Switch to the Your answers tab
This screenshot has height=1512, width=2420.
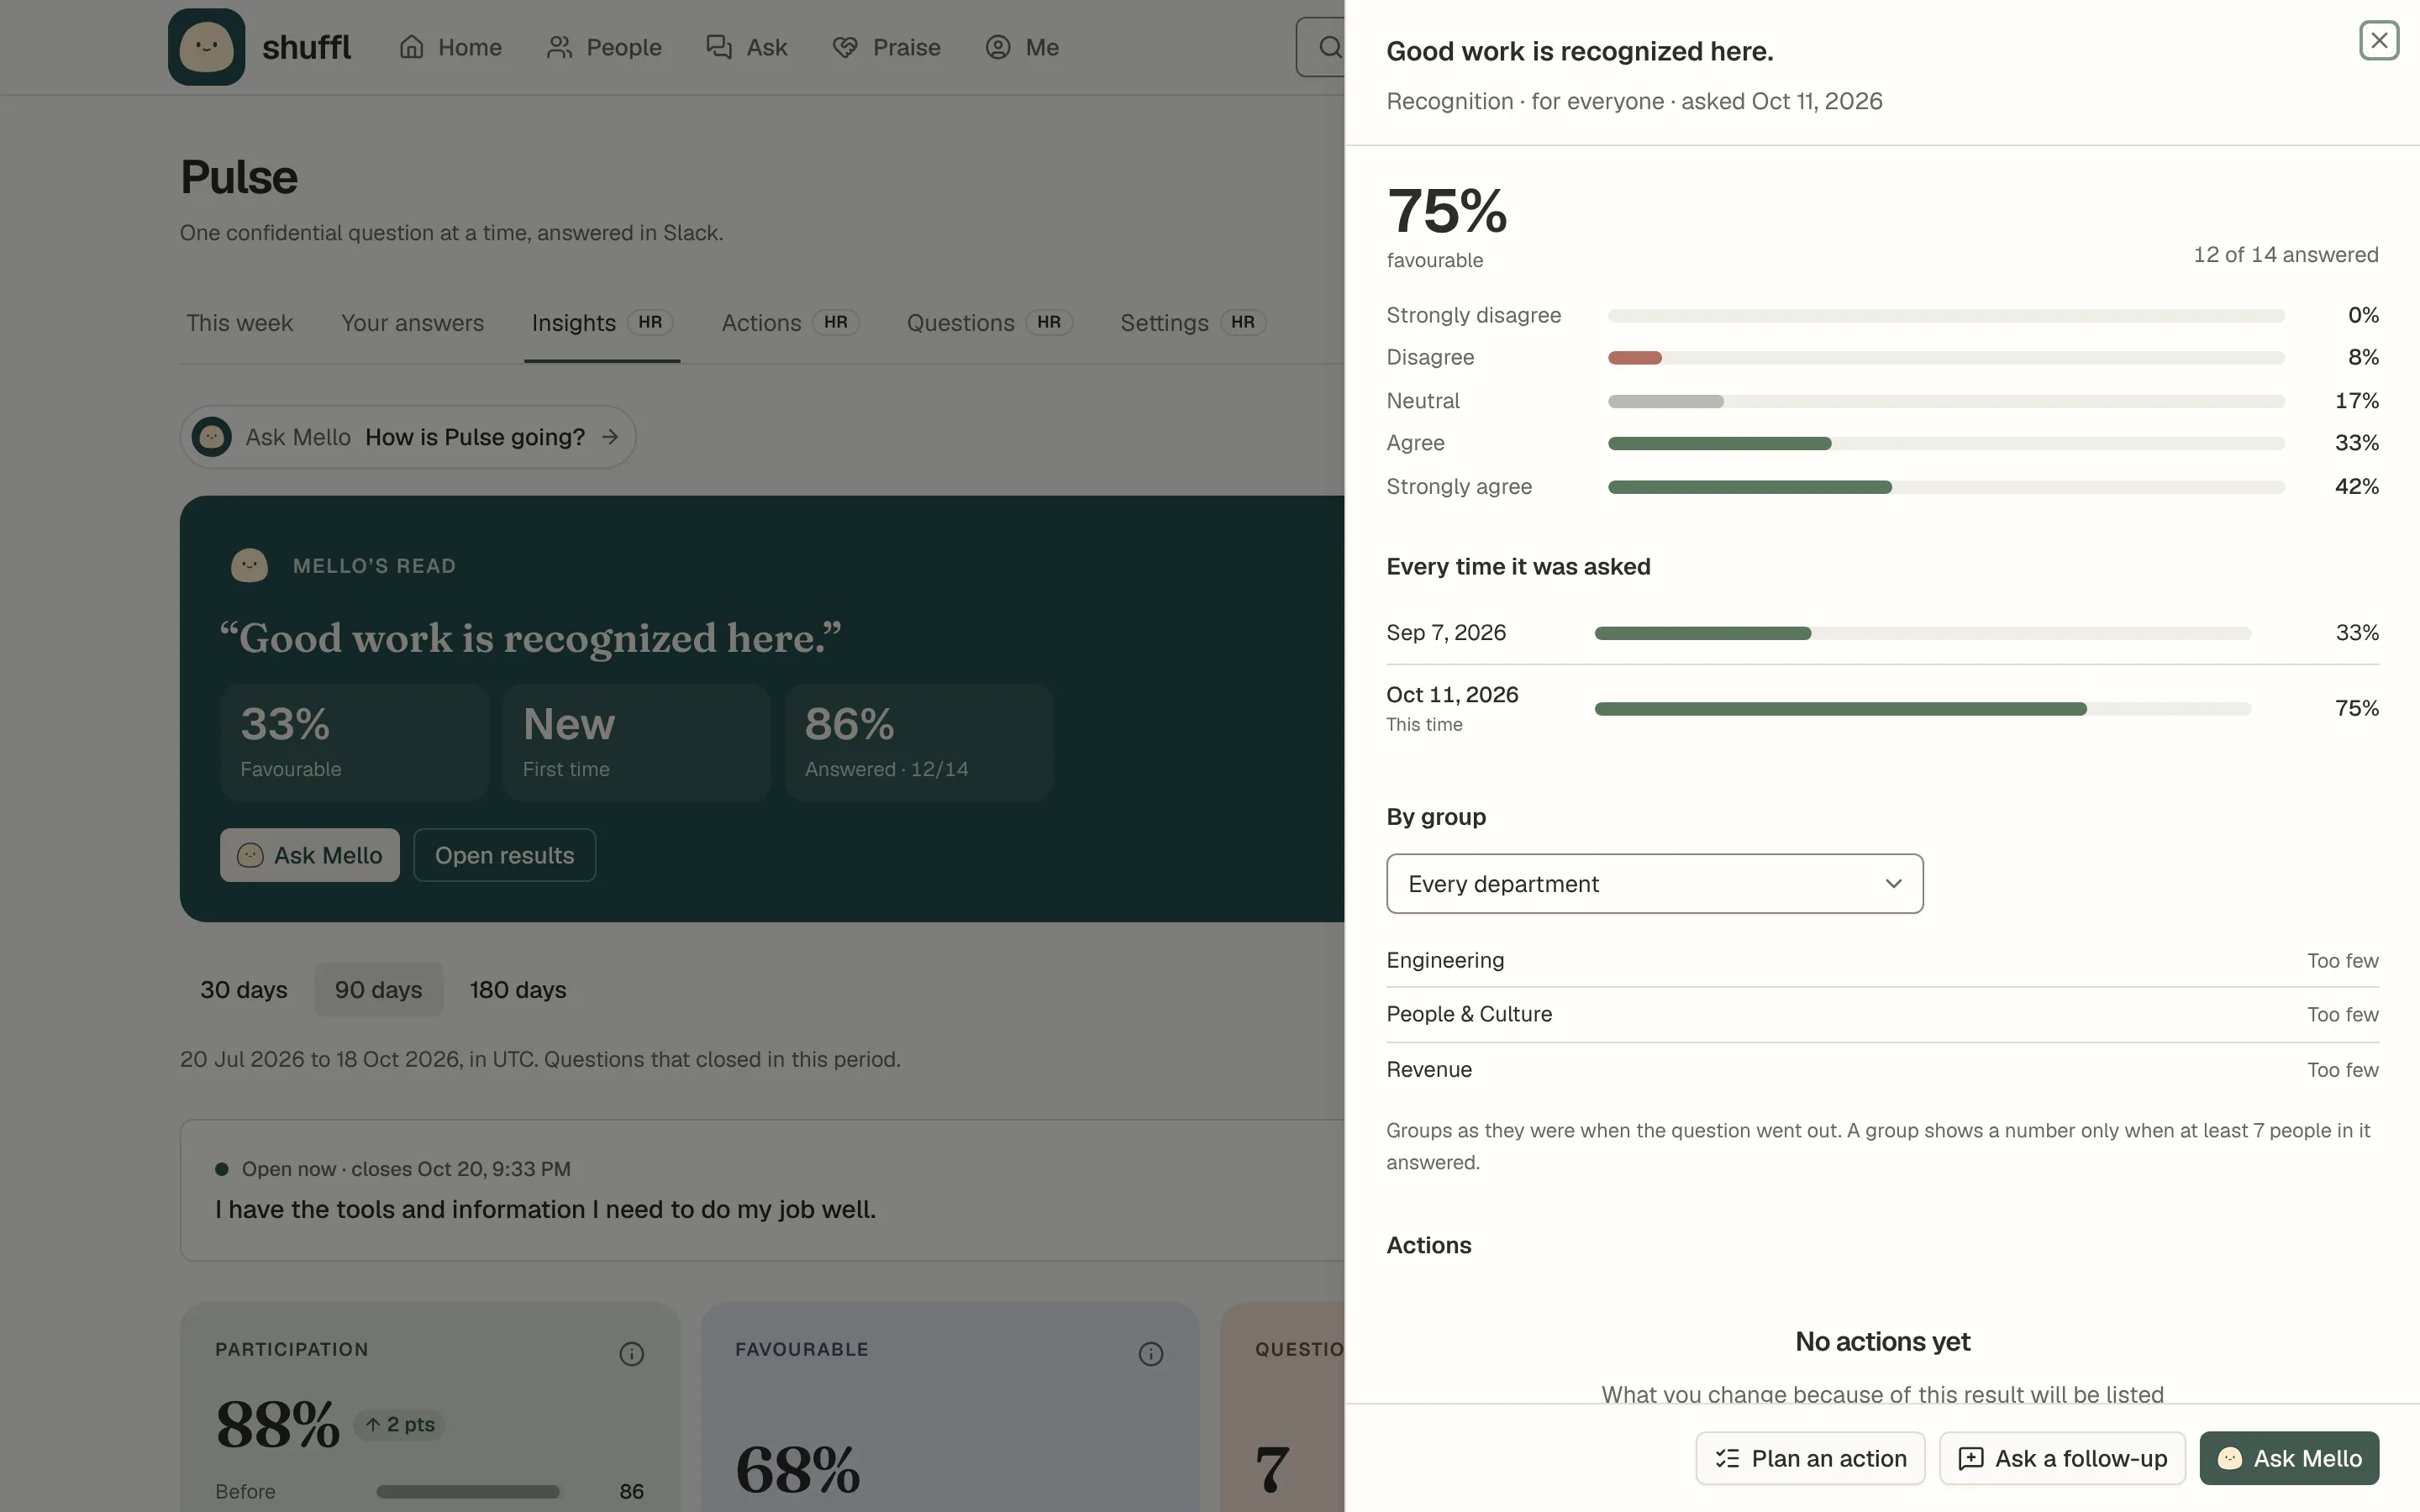(412, 323)
